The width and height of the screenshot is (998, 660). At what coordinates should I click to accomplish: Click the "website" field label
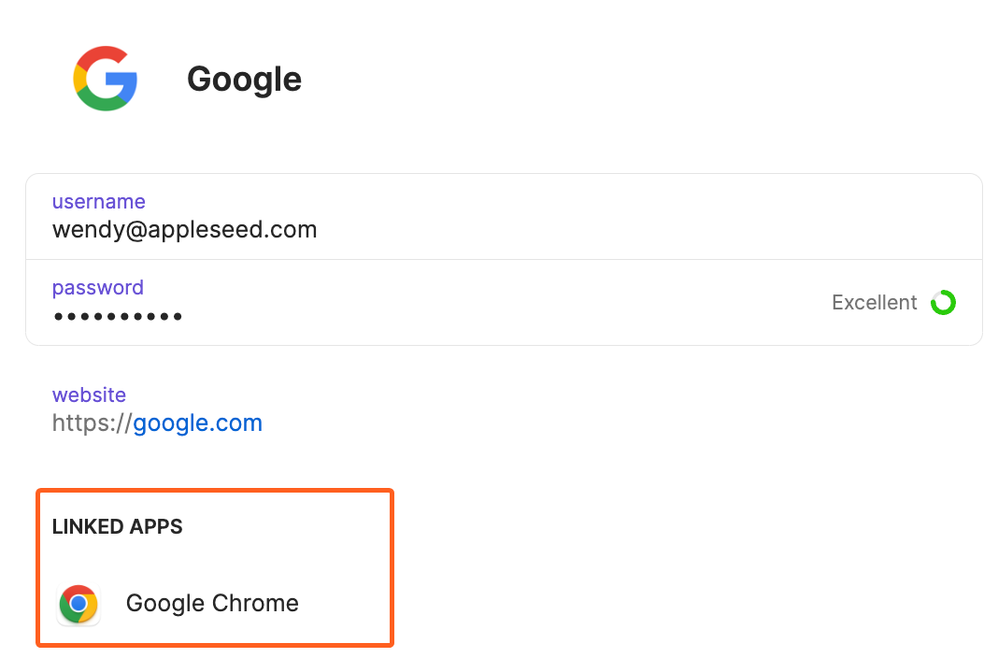[89, 395]
